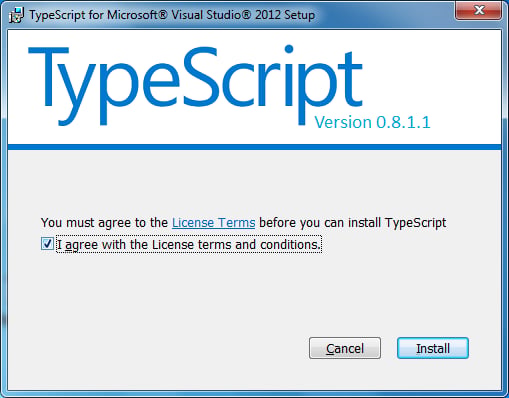Screen dimensions: 509x398
Task: Uncheck the license agreement checkbox
Action: point(47,244)
